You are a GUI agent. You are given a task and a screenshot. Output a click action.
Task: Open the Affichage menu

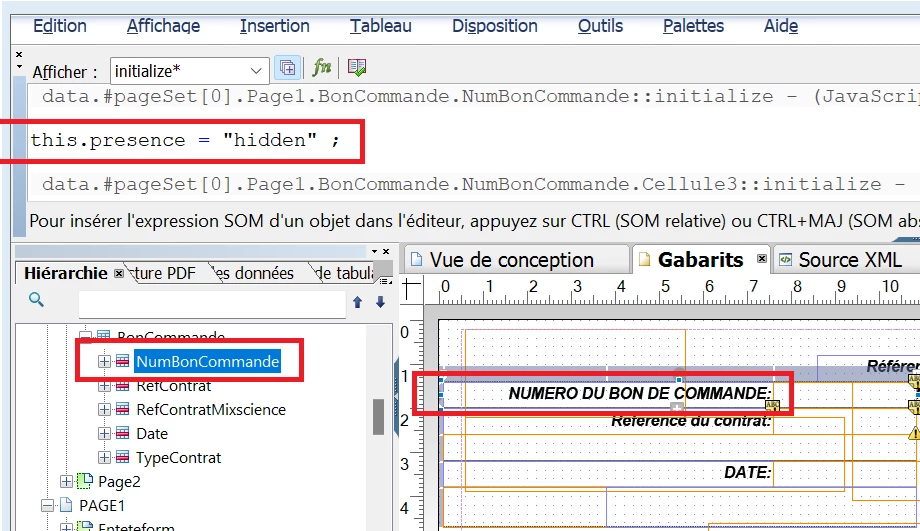pos(163,26)
